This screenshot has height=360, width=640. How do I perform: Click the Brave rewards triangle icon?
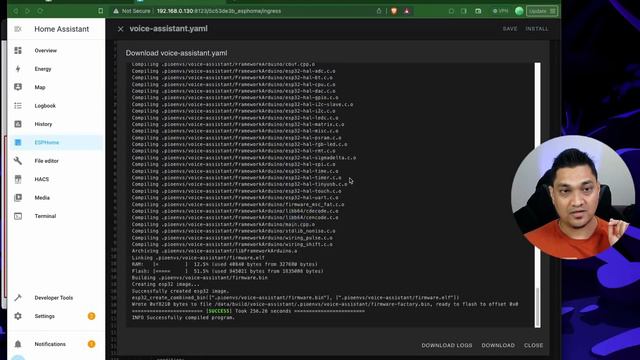coord(407,11)
